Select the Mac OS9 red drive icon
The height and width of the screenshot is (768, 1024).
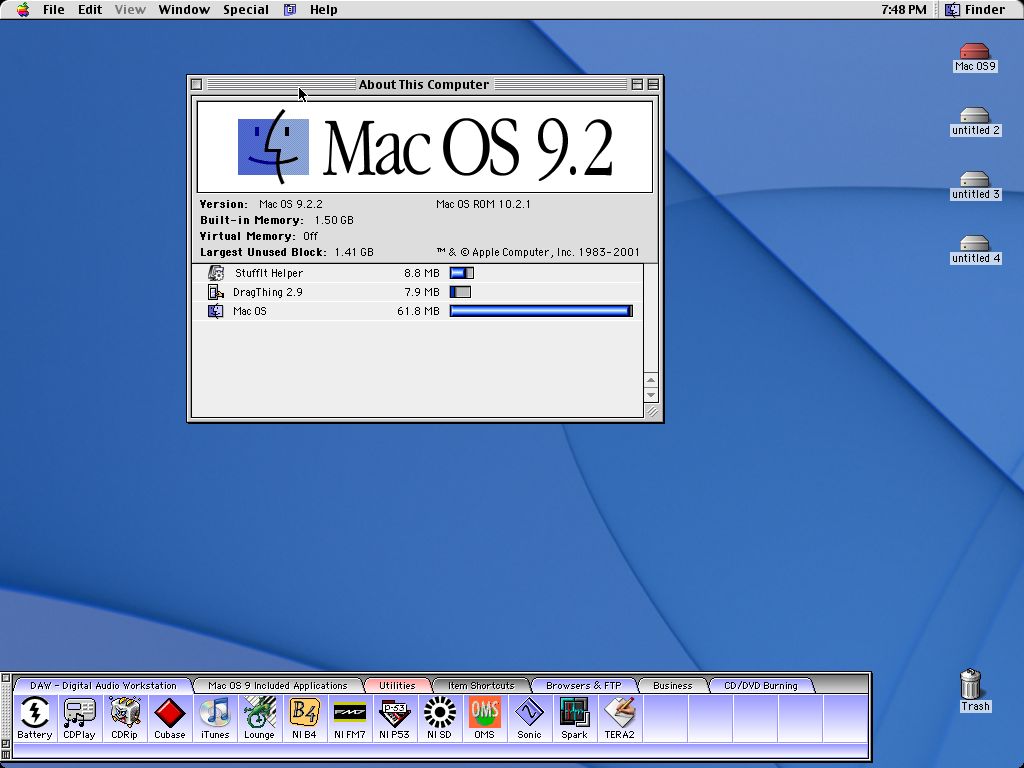pyautogui.click(x=974, y=52)
